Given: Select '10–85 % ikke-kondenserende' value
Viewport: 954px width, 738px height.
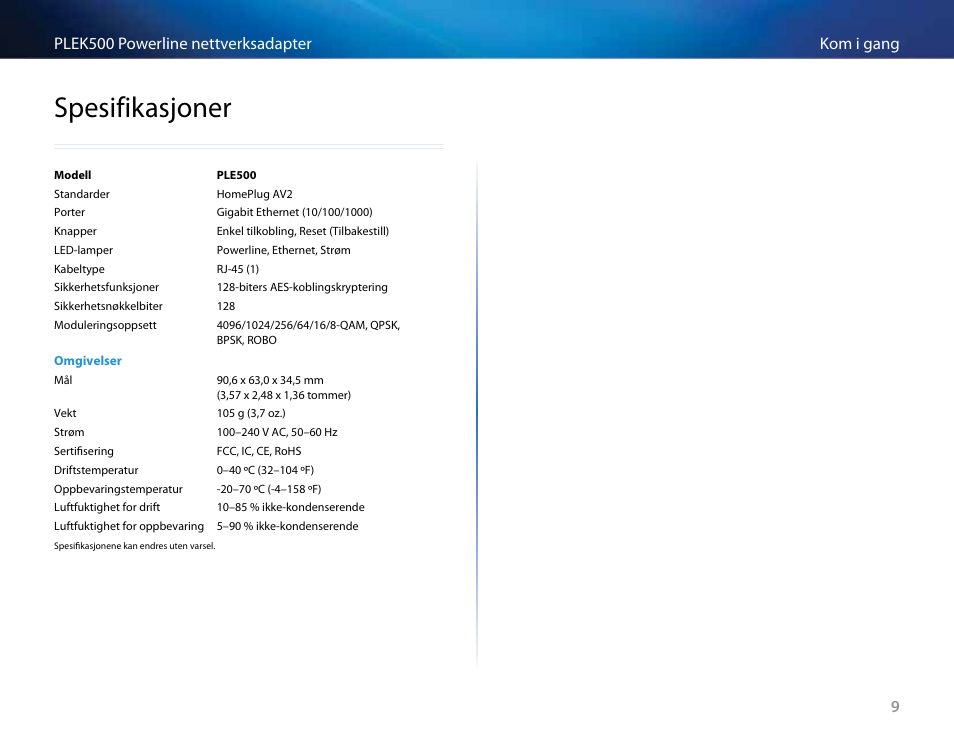Looking at the screenshot, I should pos(291,507).
